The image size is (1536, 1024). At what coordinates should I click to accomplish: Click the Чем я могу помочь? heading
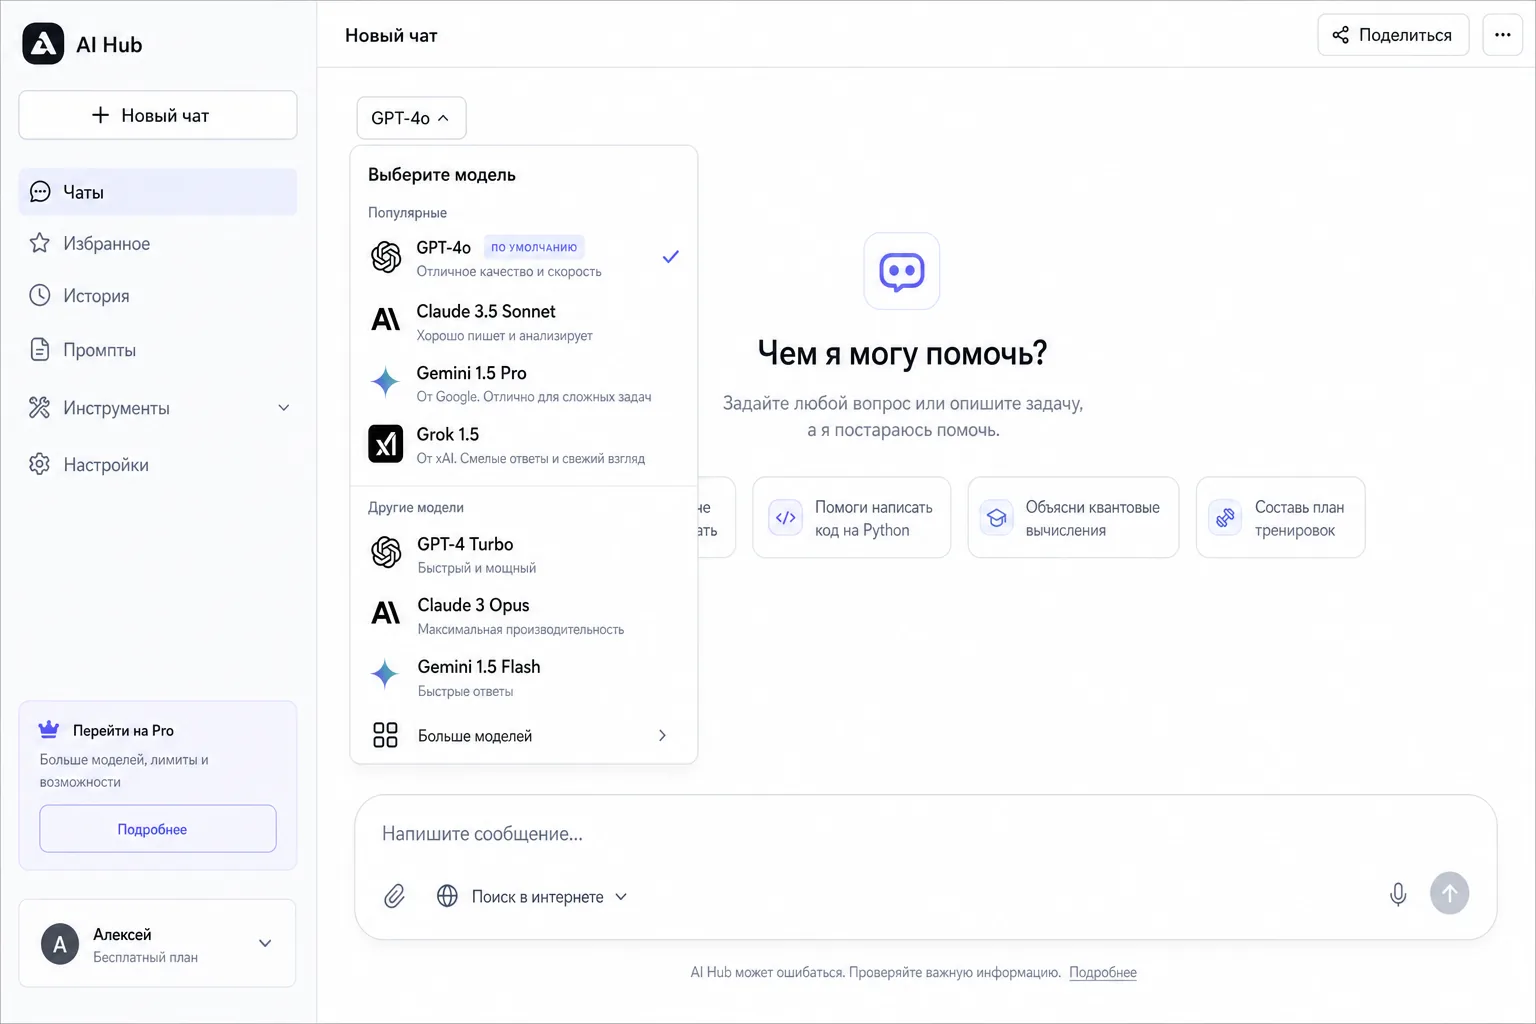pyautogui.click(x=902, y=353)
